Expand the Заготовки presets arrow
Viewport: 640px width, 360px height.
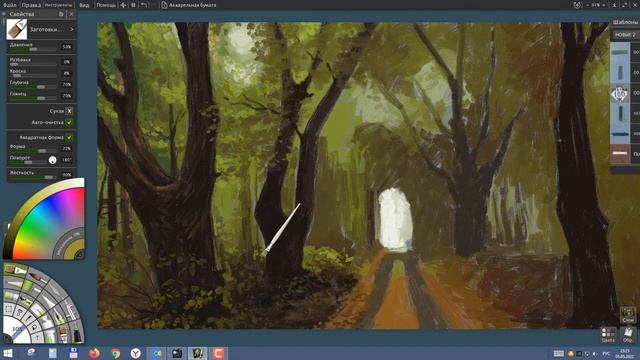pyautogui.click(x=72, y=29)
